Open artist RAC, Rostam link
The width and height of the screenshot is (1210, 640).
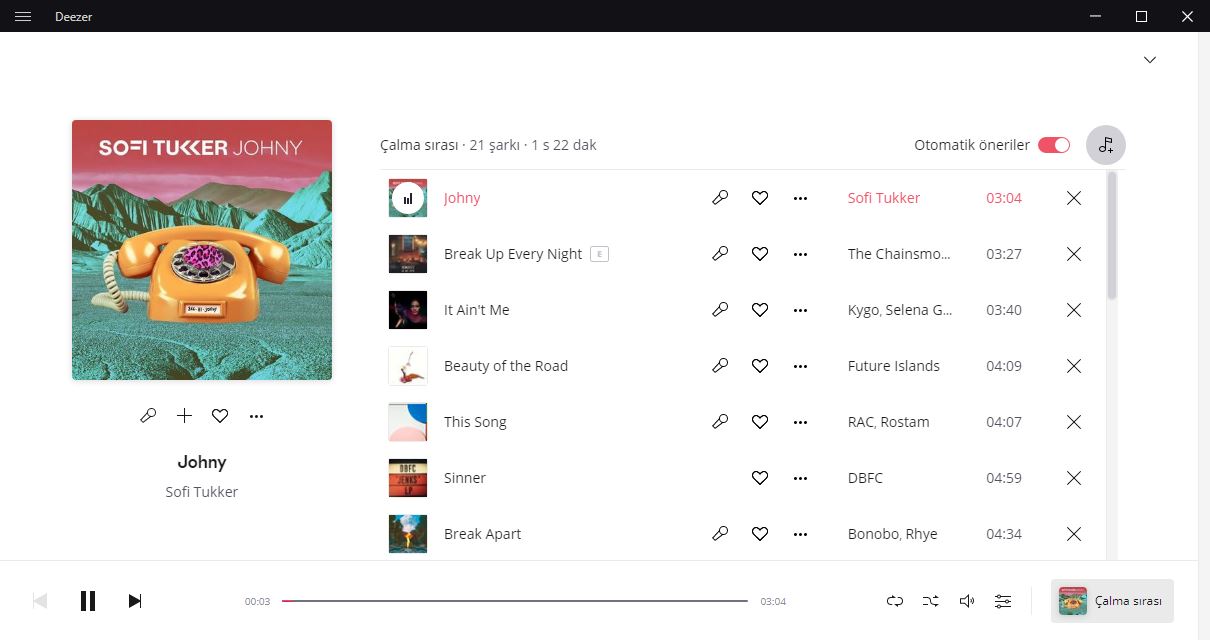889,422
